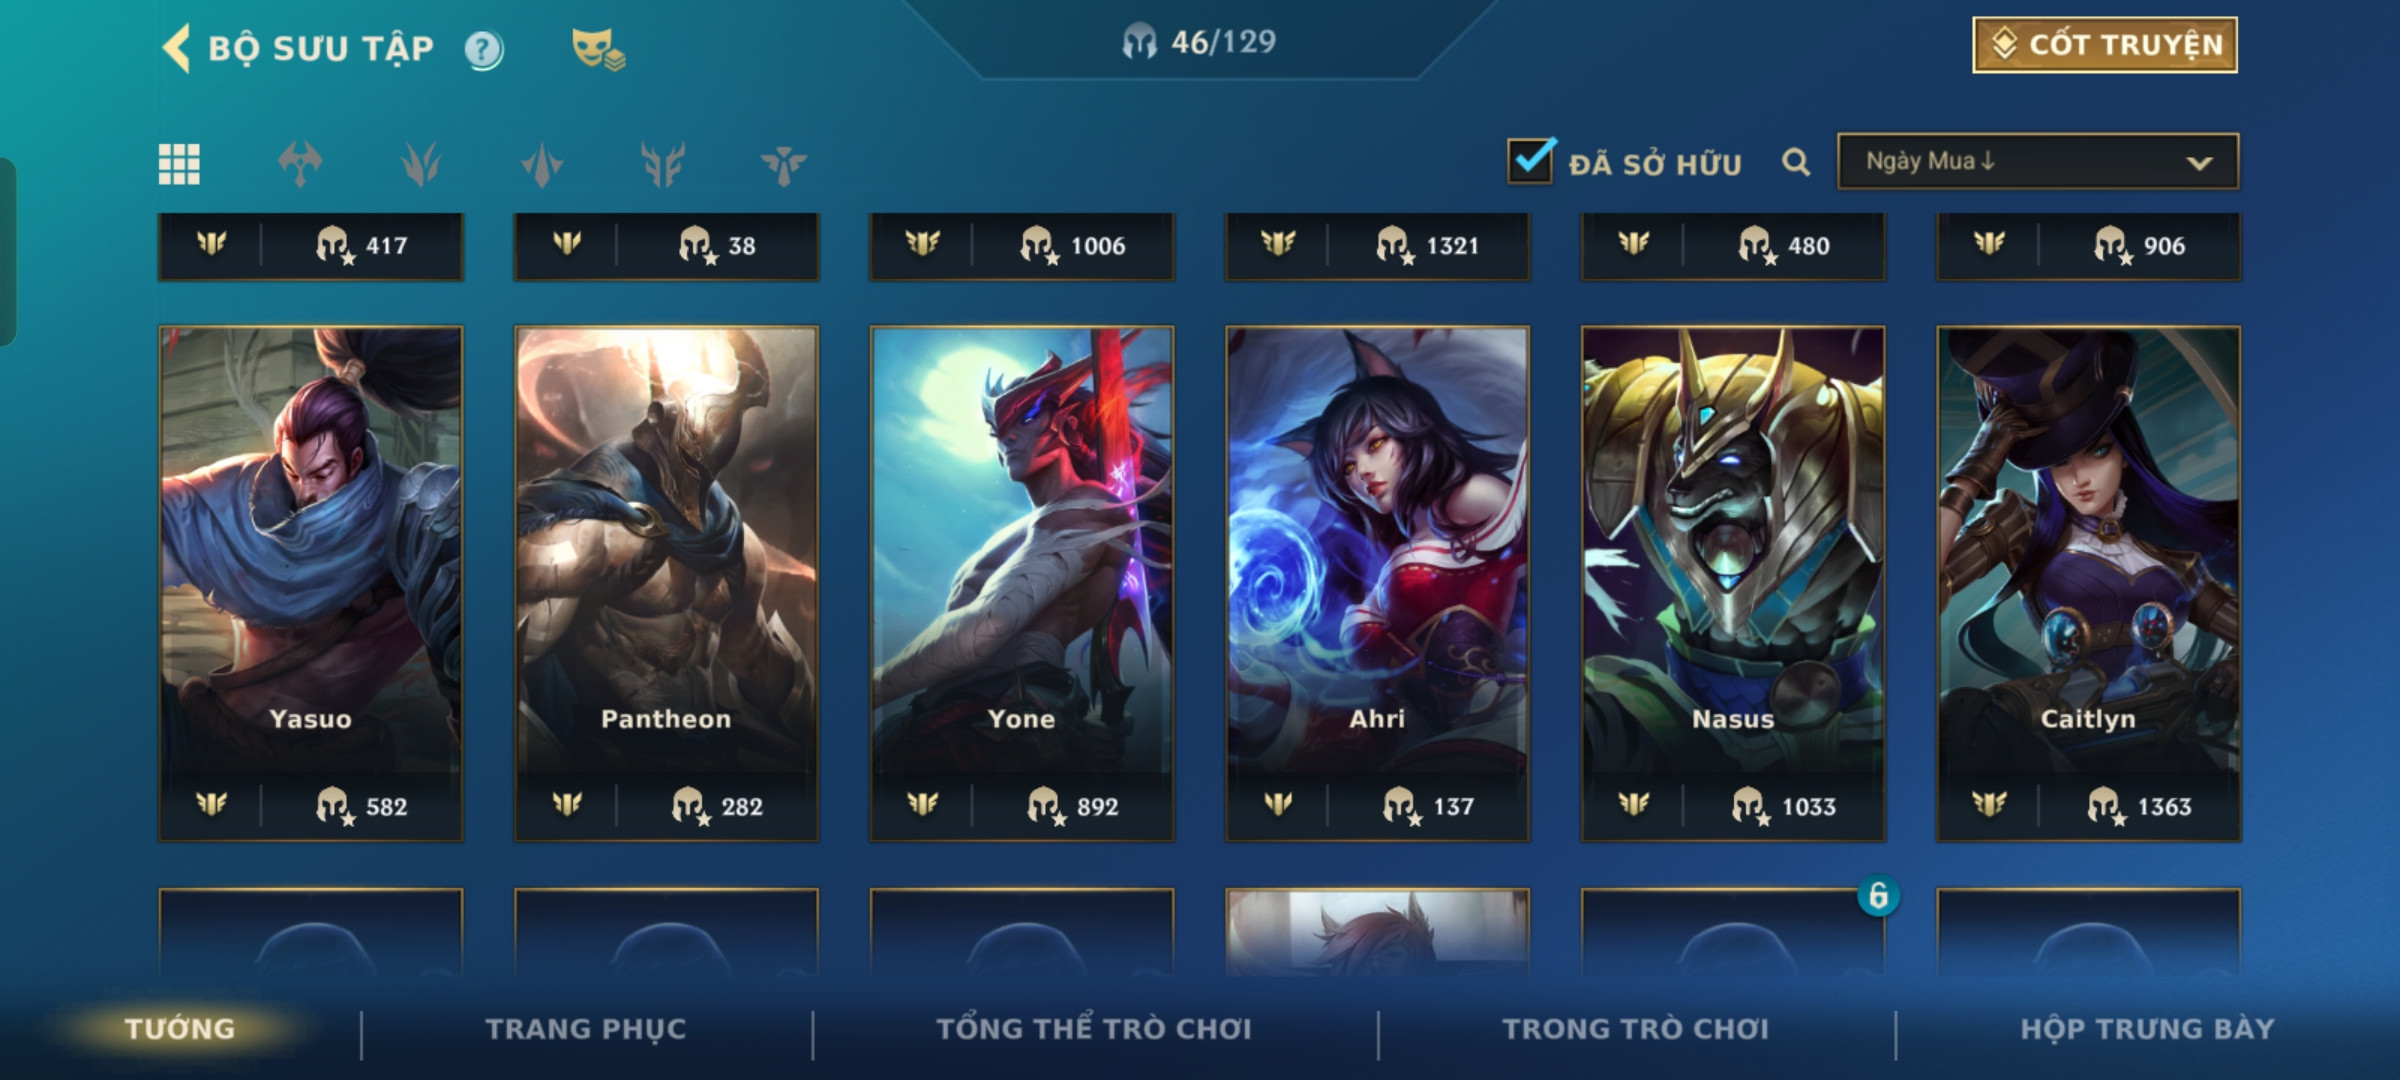Screen dimensions: 2400x1080
Task: Open the mask and coins shop icon
Action: [598, 49]
